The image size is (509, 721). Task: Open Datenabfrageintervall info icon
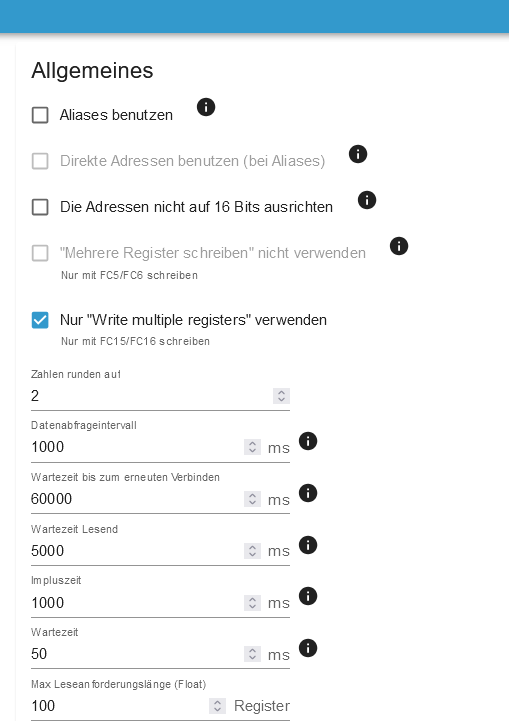(x=308, y=441)
